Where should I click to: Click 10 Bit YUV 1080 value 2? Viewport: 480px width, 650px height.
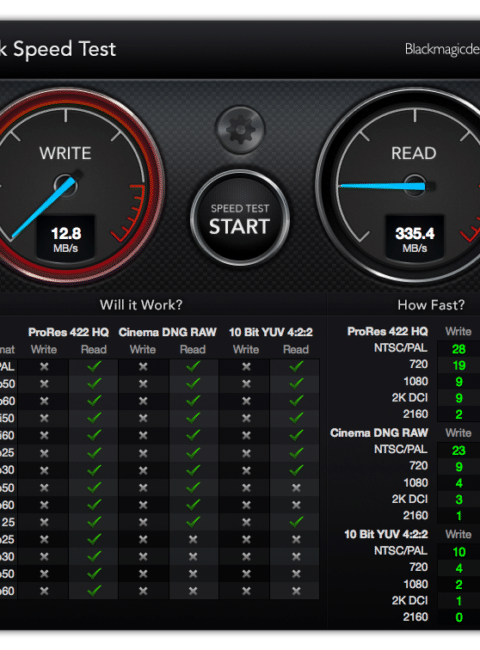click(459, 585)
